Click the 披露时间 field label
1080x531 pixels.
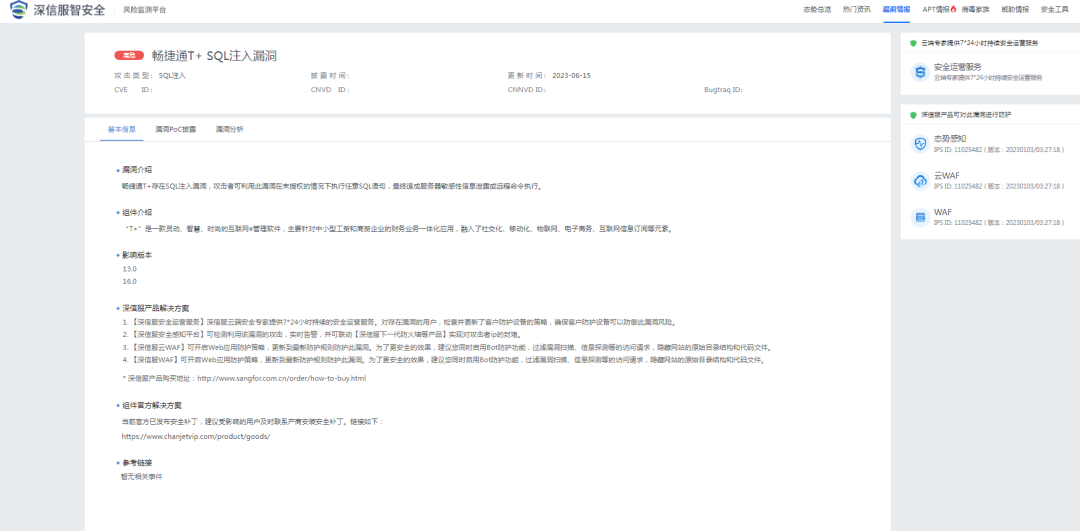[x=331, y=76]
